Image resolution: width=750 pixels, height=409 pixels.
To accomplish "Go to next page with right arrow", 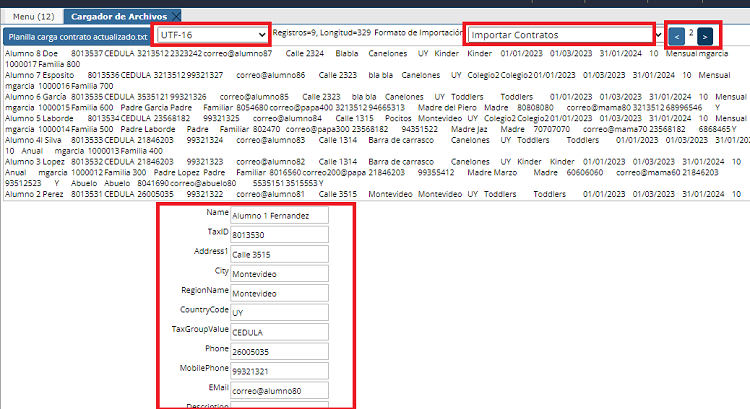I will (x=705, y=36).
